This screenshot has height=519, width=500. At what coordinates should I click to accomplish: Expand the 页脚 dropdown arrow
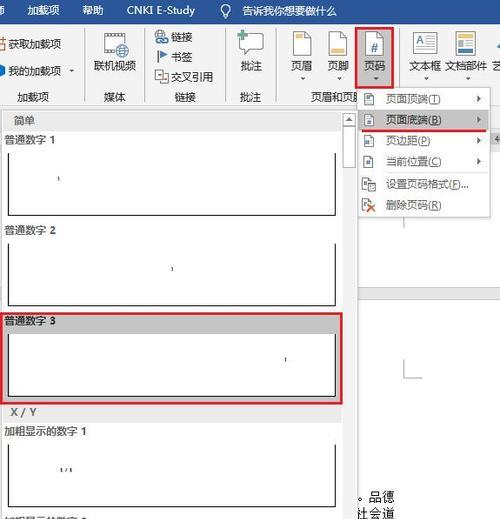[339, 79]
